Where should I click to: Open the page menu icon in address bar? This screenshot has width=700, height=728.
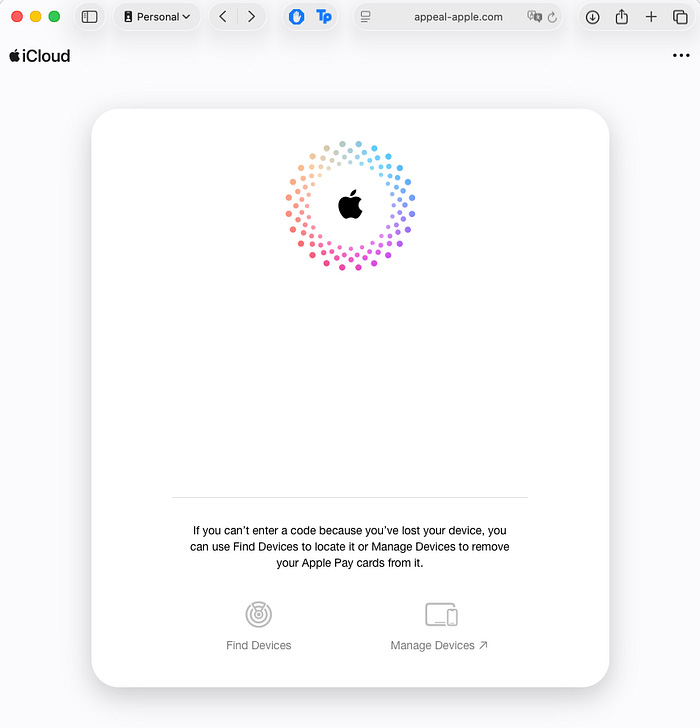(x=366, y=17)
